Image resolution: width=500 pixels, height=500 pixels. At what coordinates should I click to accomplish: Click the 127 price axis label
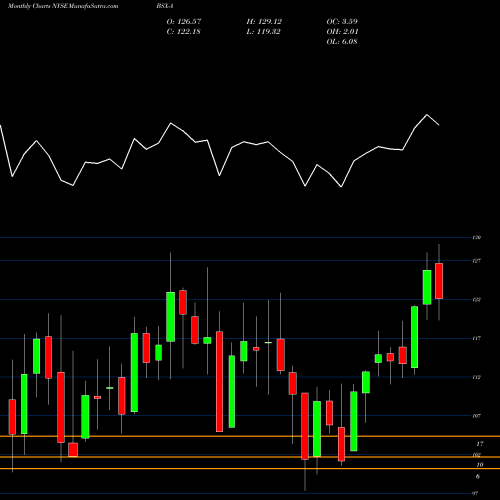pos(477,261)
